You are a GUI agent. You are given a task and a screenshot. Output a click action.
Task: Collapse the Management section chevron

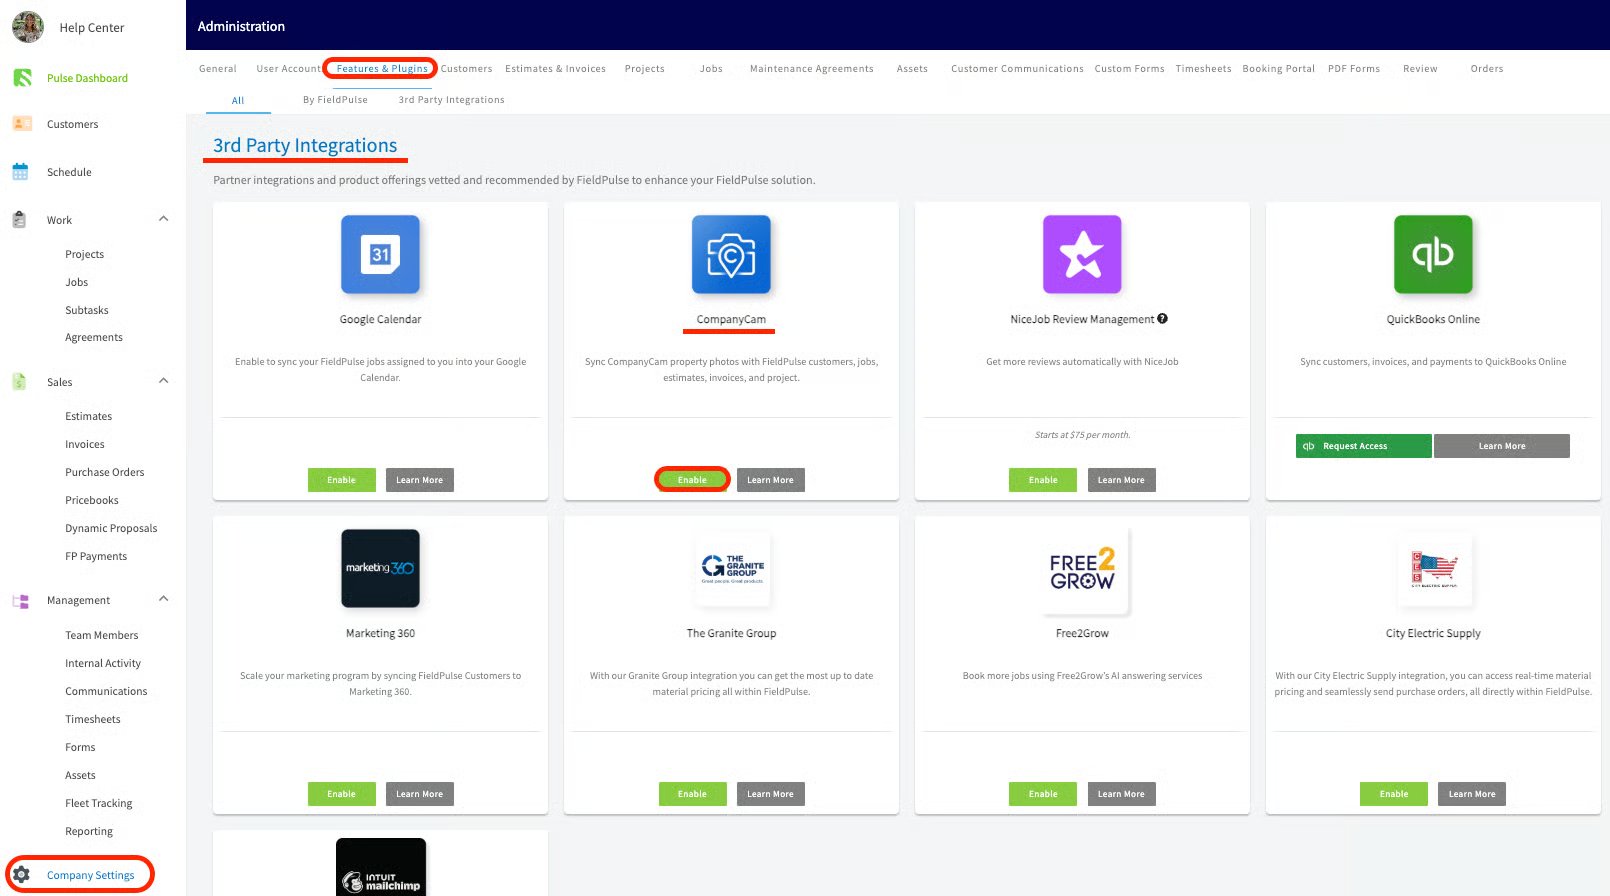point(164,598)
